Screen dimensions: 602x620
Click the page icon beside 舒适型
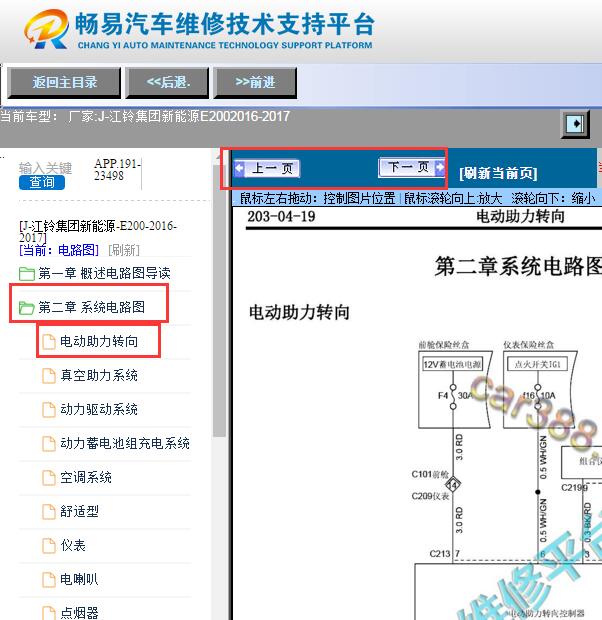pos(49,512)
